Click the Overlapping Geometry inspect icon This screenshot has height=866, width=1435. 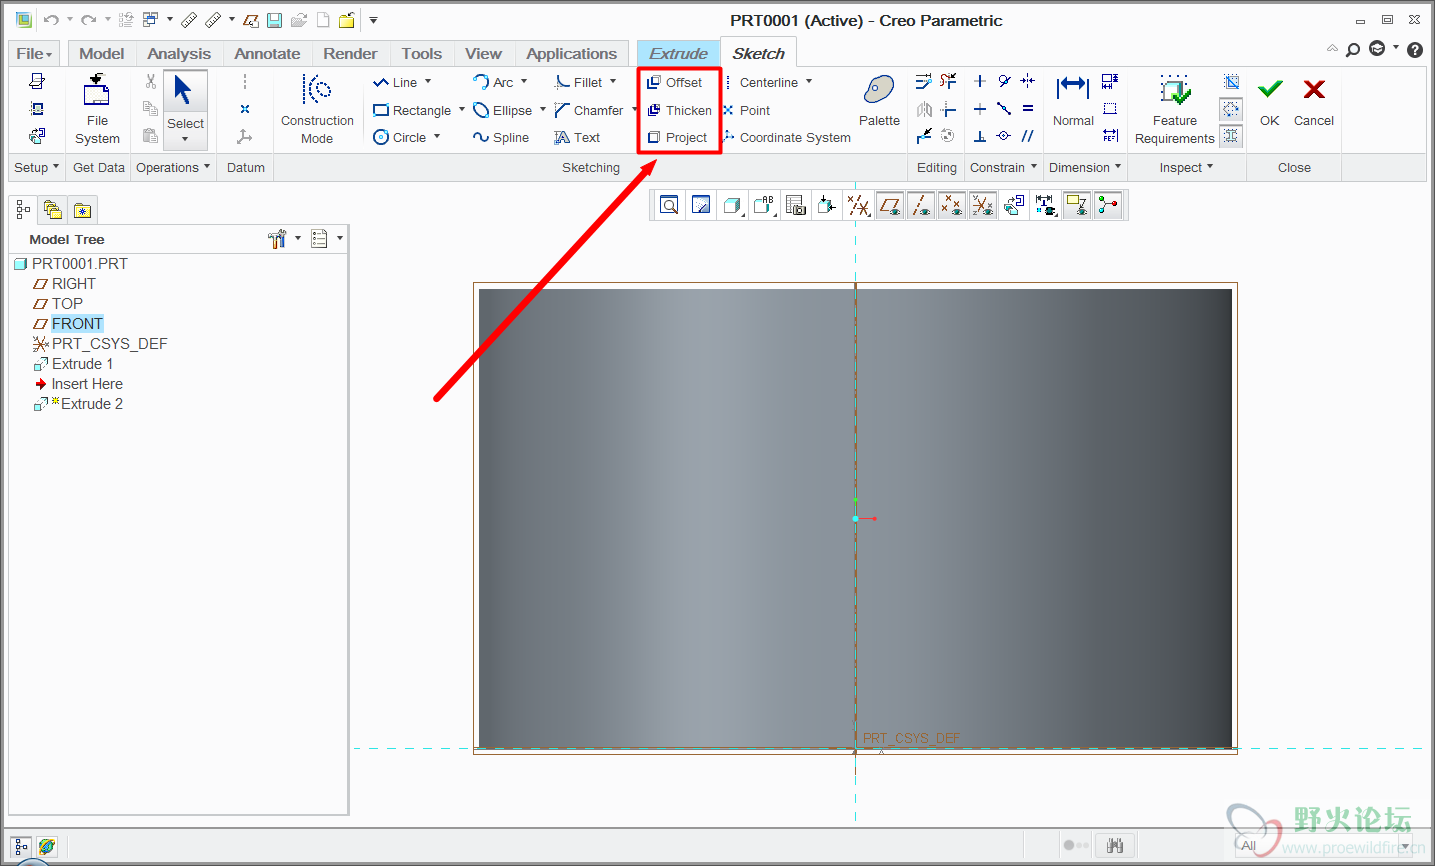(x=1232, y=82)
